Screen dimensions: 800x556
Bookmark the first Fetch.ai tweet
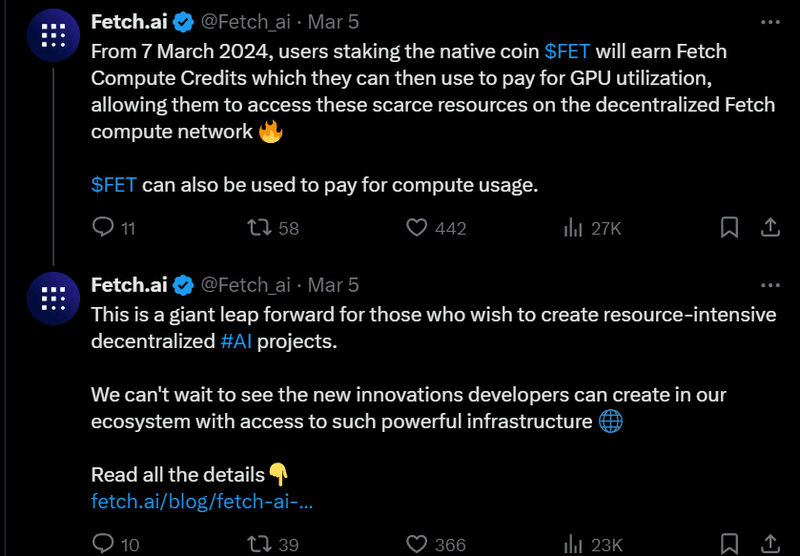pyautogui.click(x=730, y=228)
